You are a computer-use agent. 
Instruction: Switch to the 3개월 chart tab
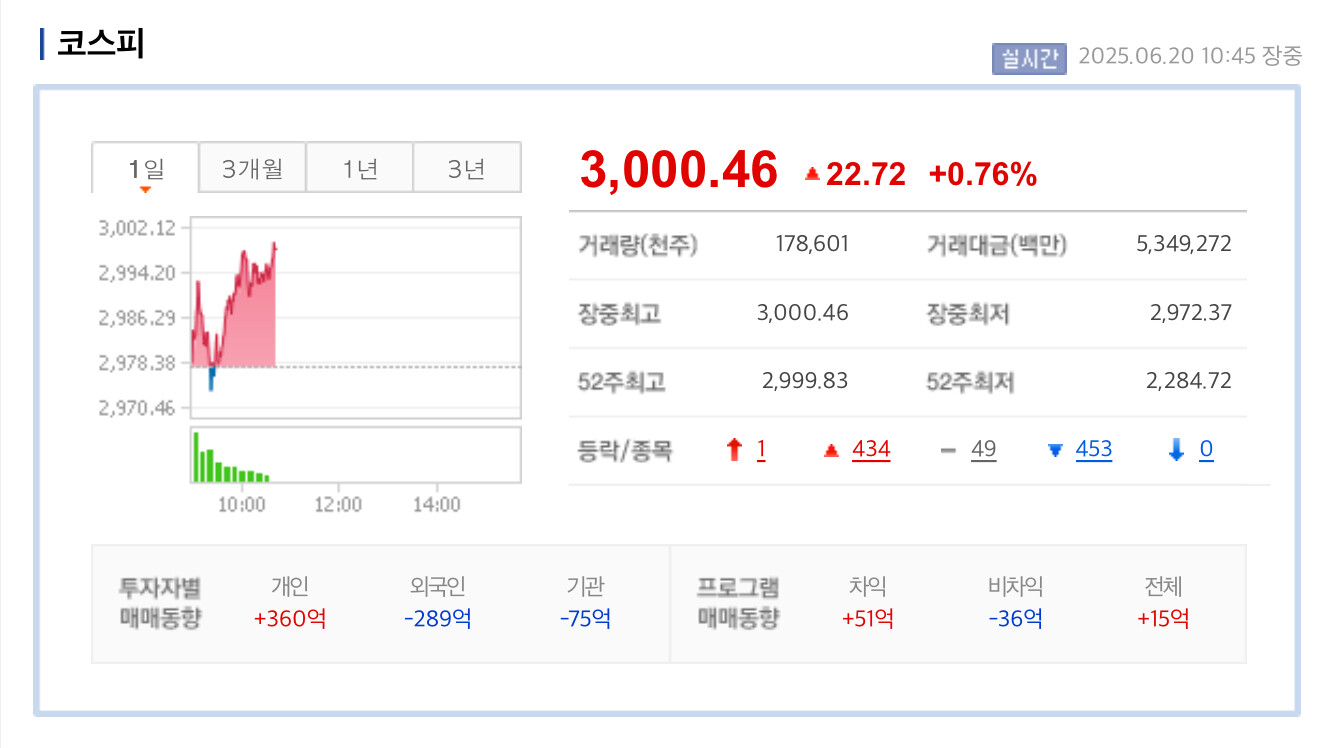pyautogui.click(x=252, y=167)
